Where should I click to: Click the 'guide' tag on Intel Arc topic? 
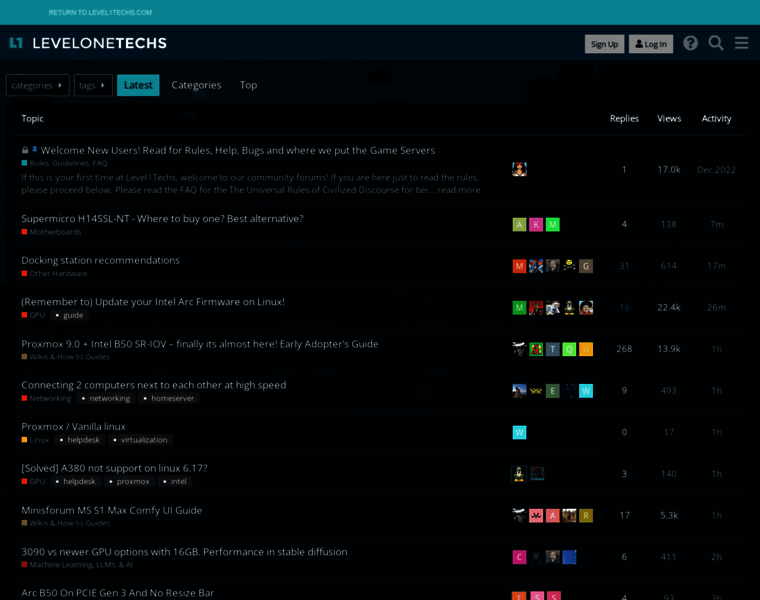coord(69,316)
